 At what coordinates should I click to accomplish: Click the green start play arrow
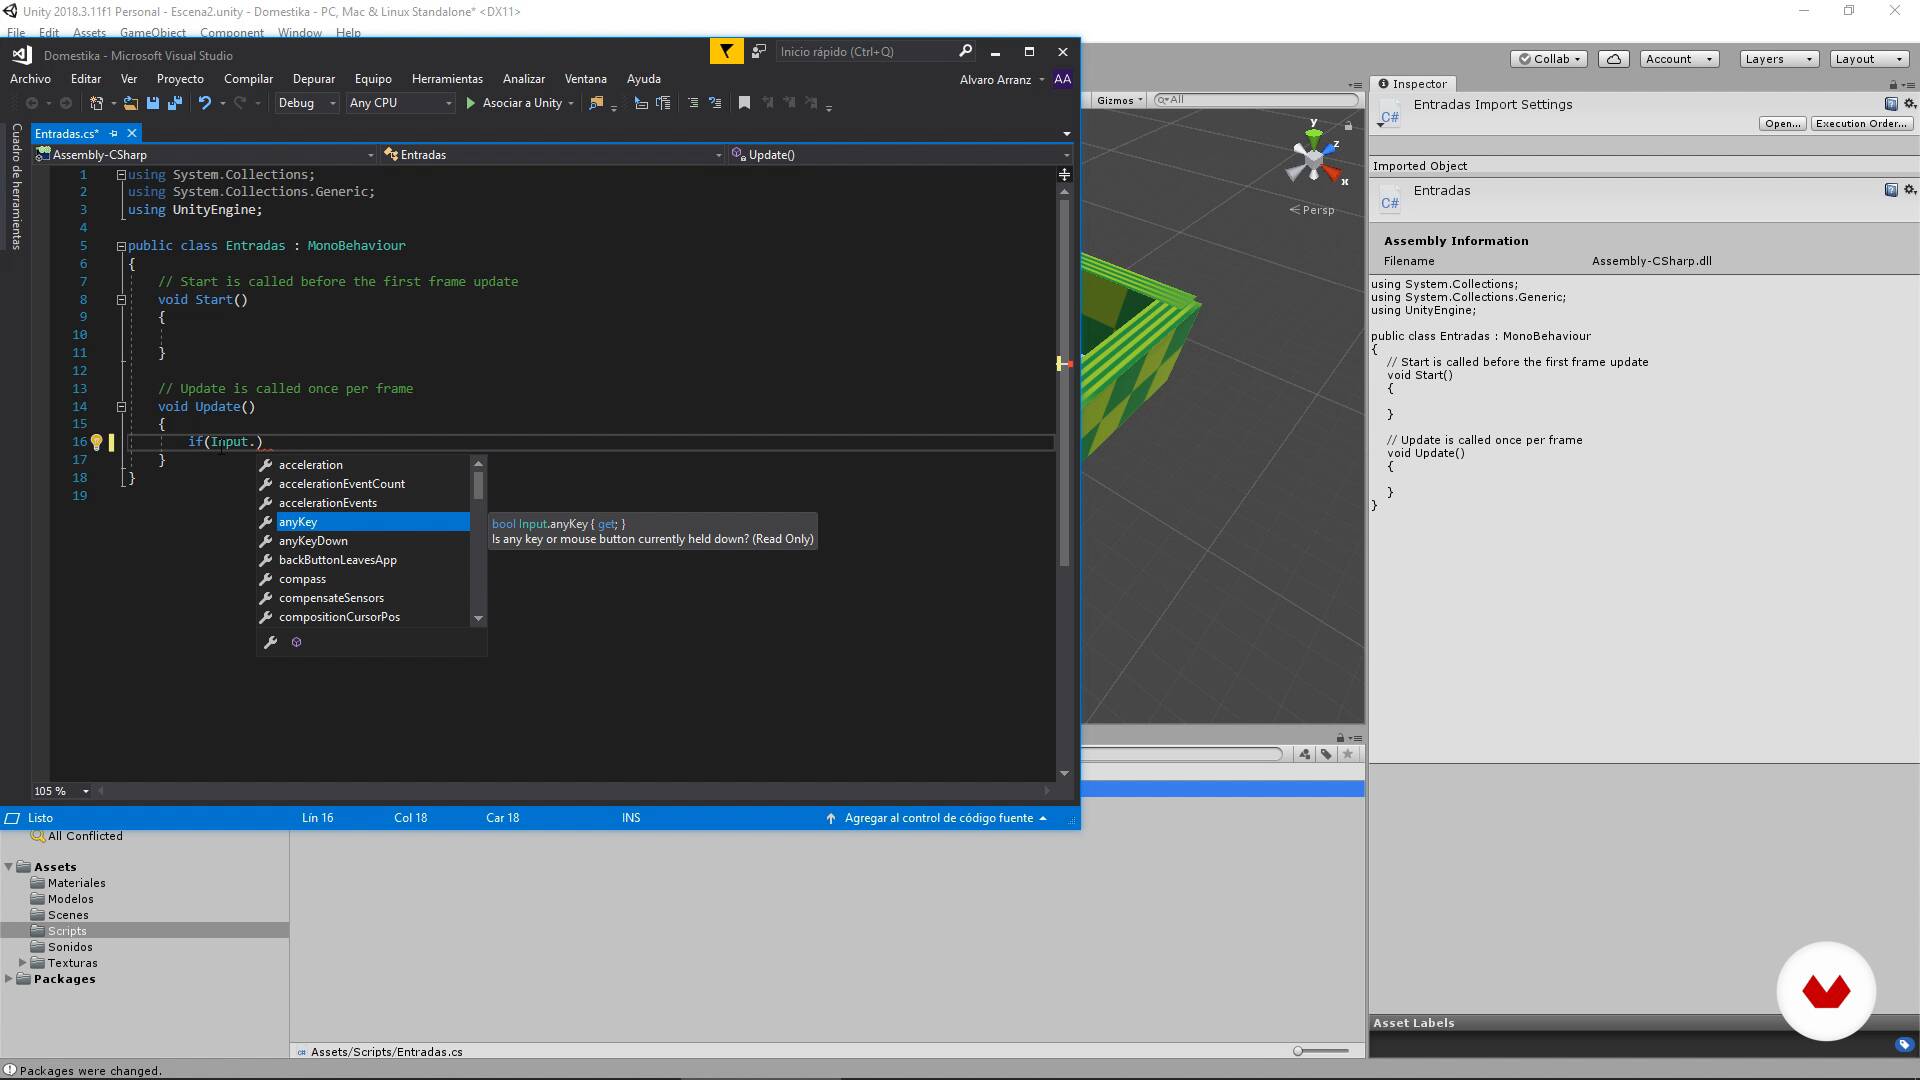(x=470, y=103)
